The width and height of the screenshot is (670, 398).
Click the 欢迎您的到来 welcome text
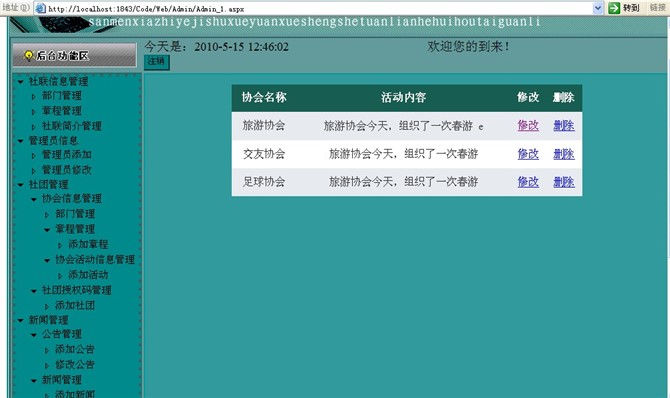coord(468,47)
